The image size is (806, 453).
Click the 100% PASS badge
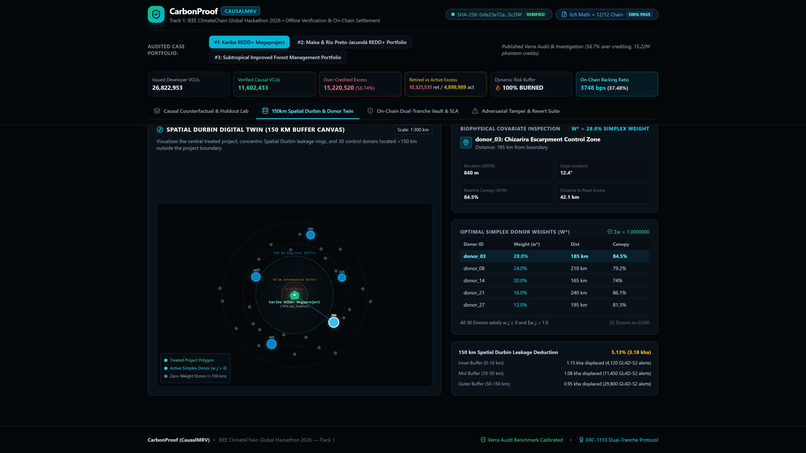click(639, 14)
